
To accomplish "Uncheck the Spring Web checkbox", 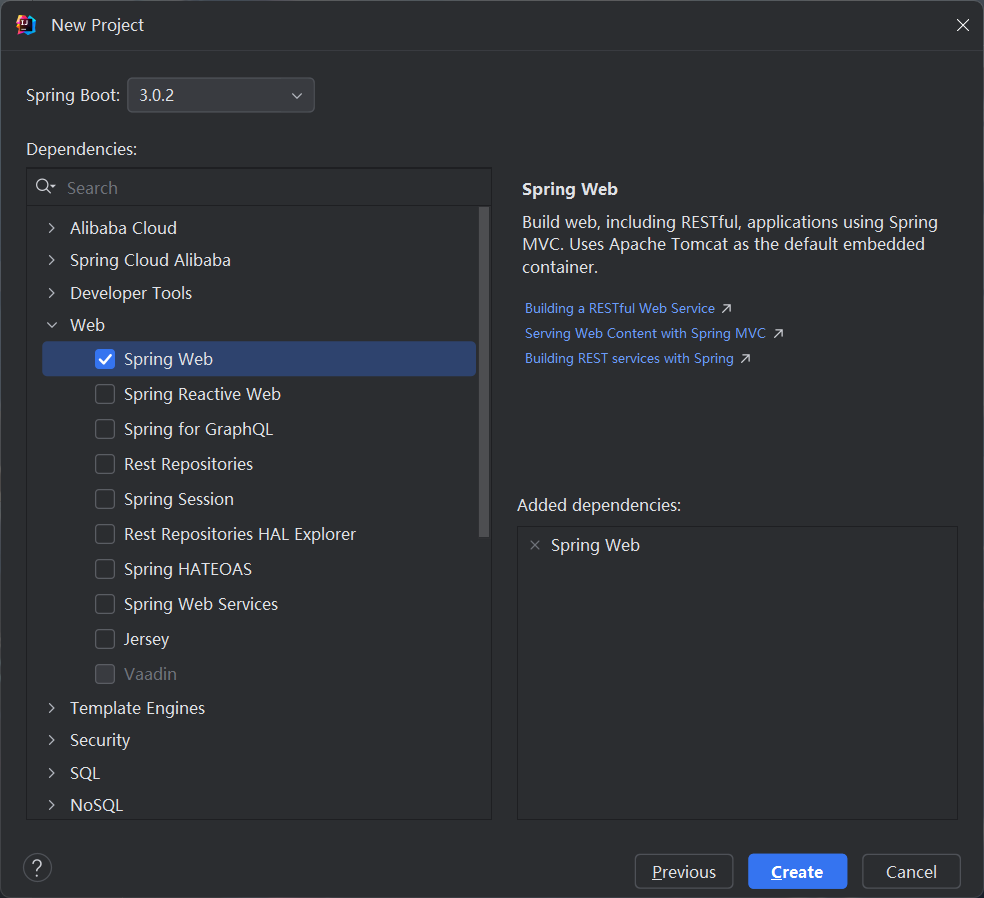I will click(105, 359).
